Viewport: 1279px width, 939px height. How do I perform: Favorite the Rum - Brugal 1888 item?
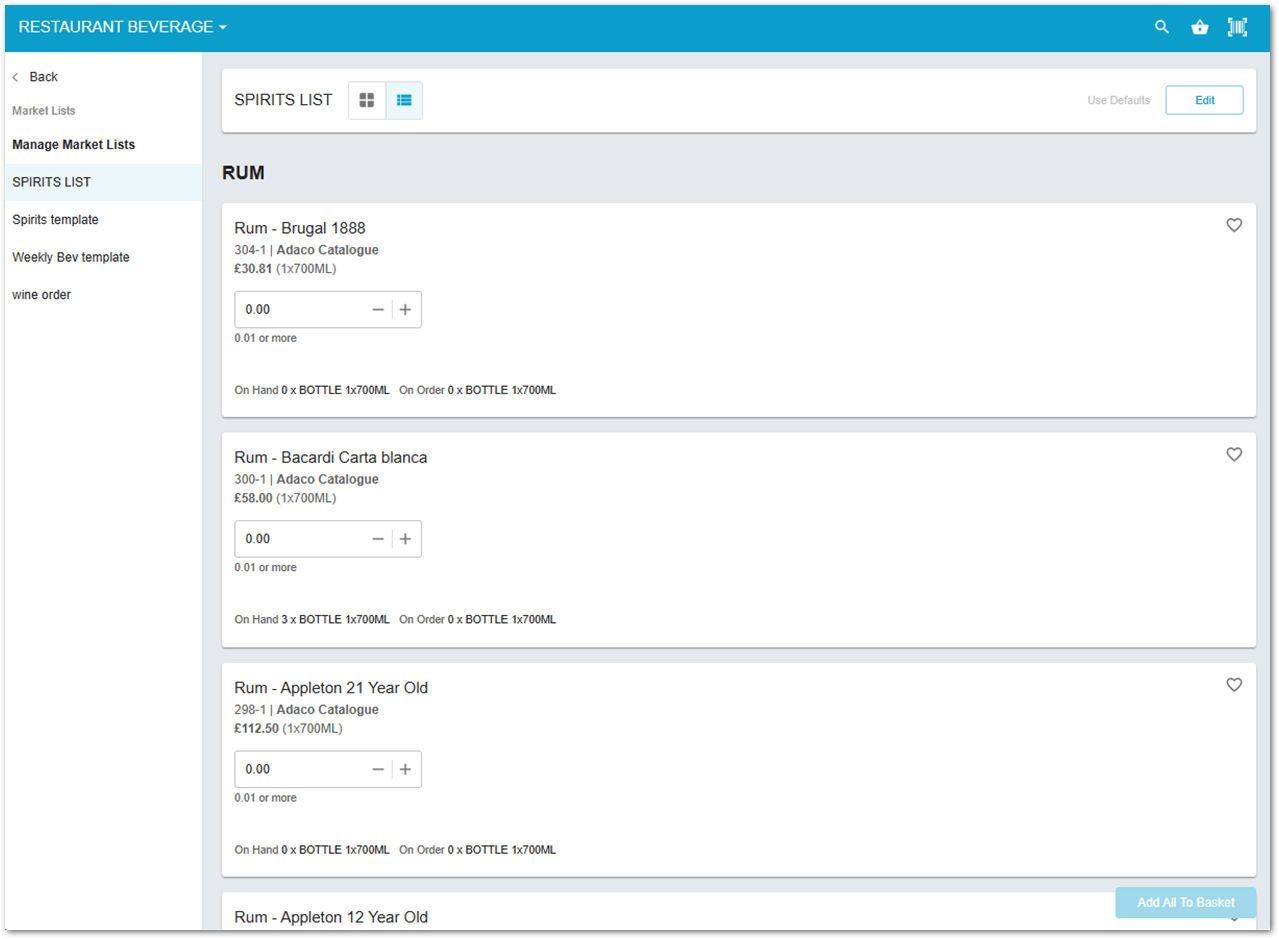point(1234,225)
